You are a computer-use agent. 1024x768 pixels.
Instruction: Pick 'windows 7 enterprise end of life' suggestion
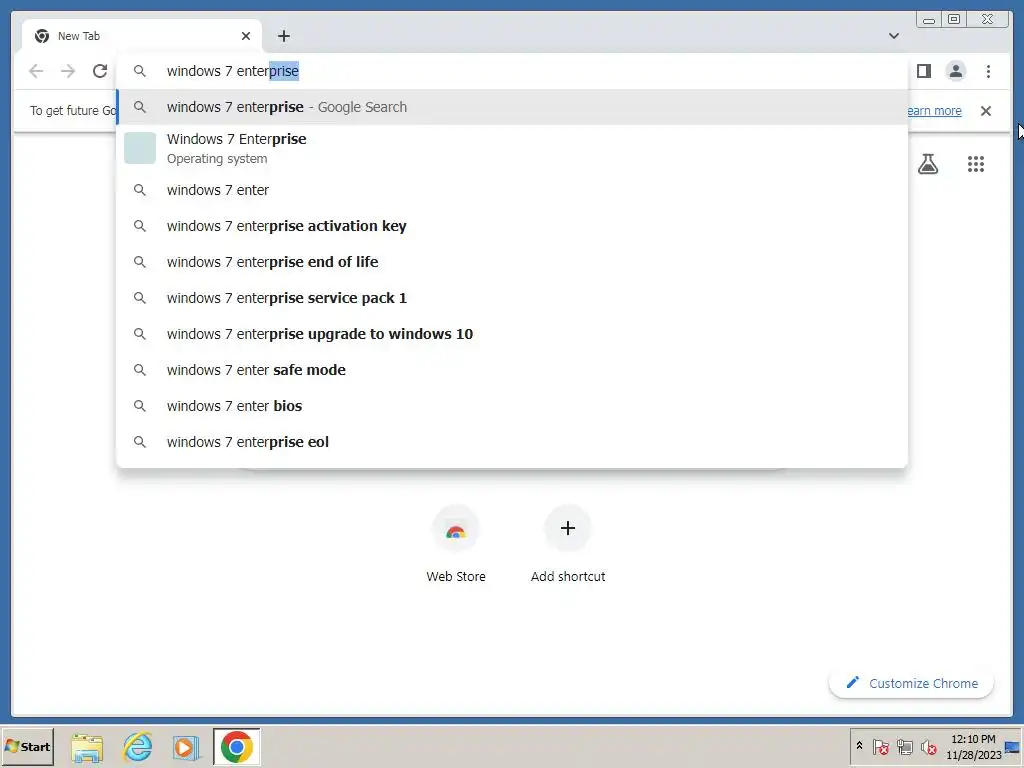pyautogui.click(x=512, y=262)
